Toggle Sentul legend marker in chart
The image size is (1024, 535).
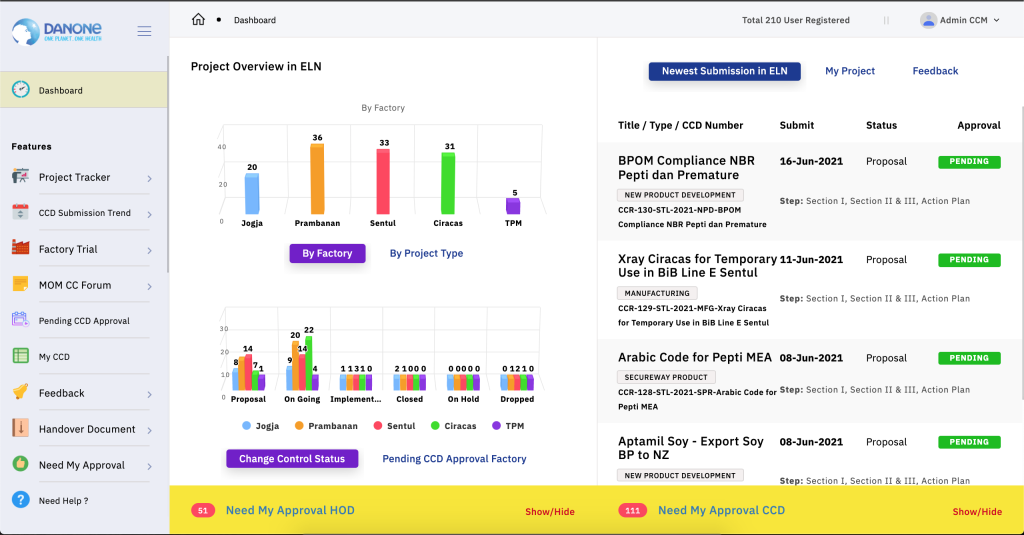pyautogui.click(x=377, y=425)
